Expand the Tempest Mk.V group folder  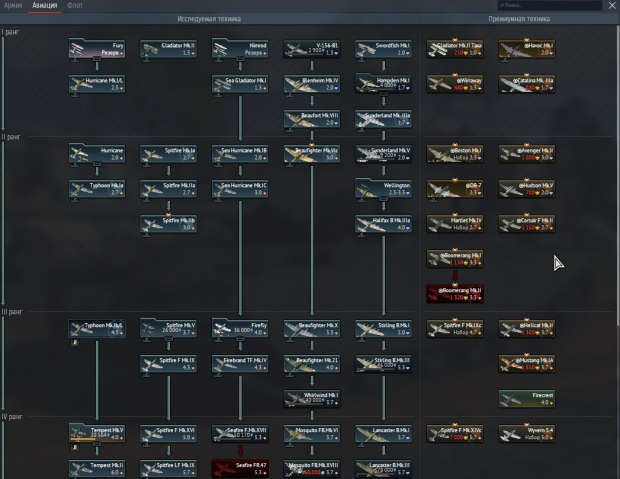pos(97,434)
